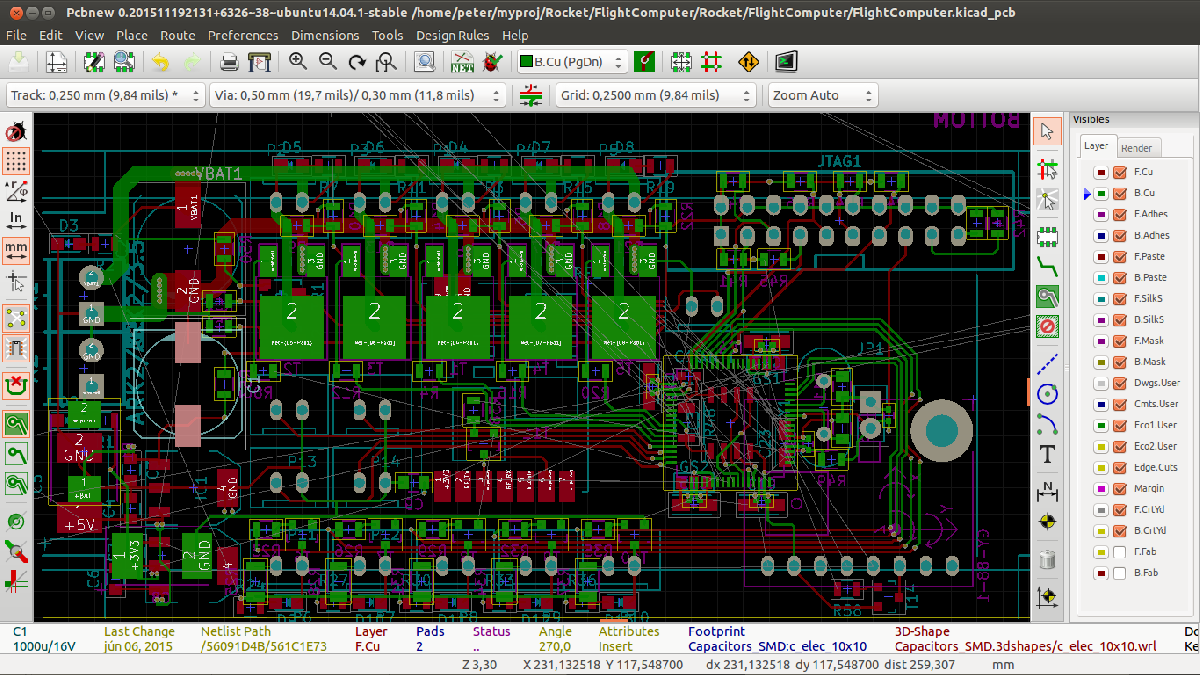Toggle F.Cu layer visibility checkbox

1120,172
